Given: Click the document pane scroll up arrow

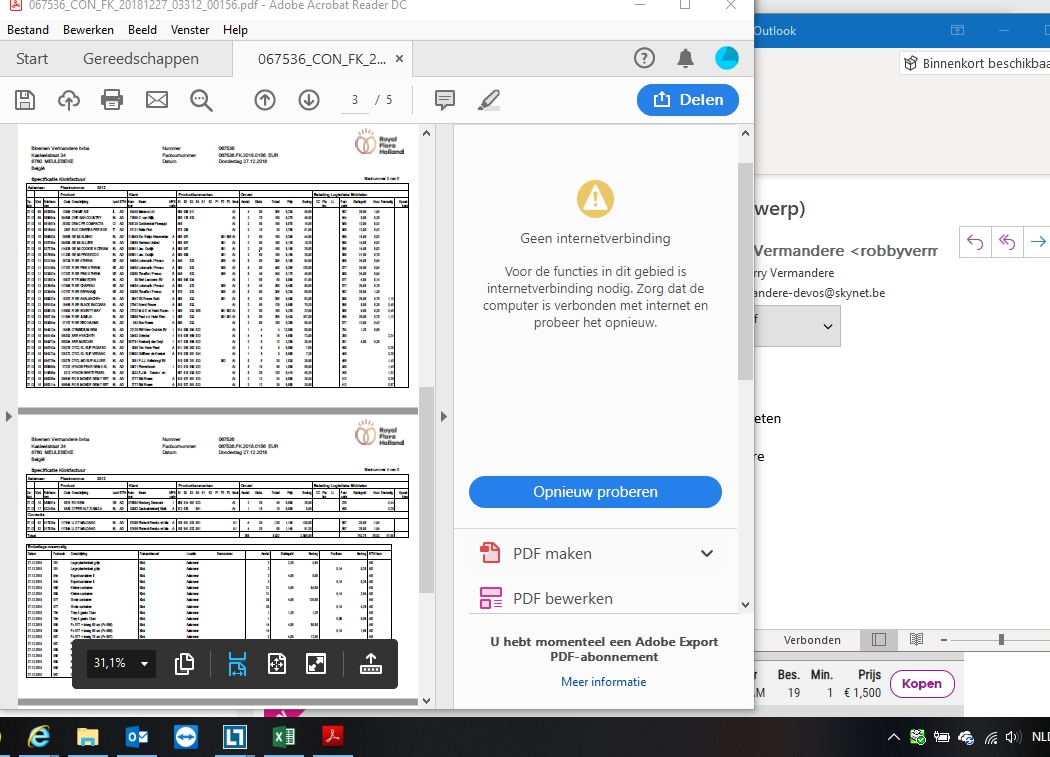Looking at the screenshot, I should pos(427,133).
